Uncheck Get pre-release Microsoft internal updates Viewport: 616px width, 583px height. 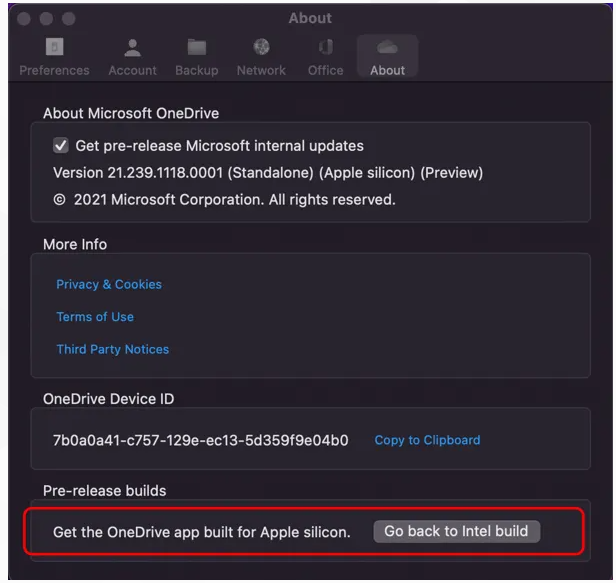[61, 146]
